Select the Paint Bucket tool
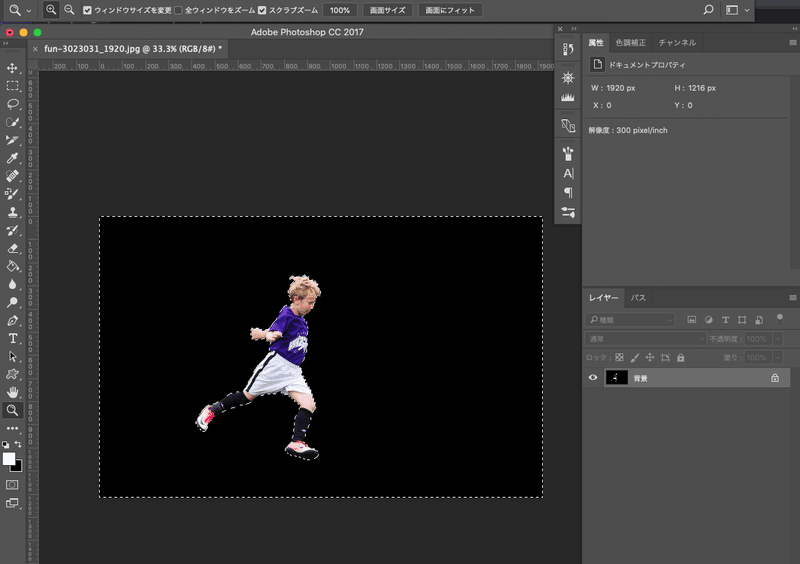This screenshot has width=800, height=564. coord(12,266)
